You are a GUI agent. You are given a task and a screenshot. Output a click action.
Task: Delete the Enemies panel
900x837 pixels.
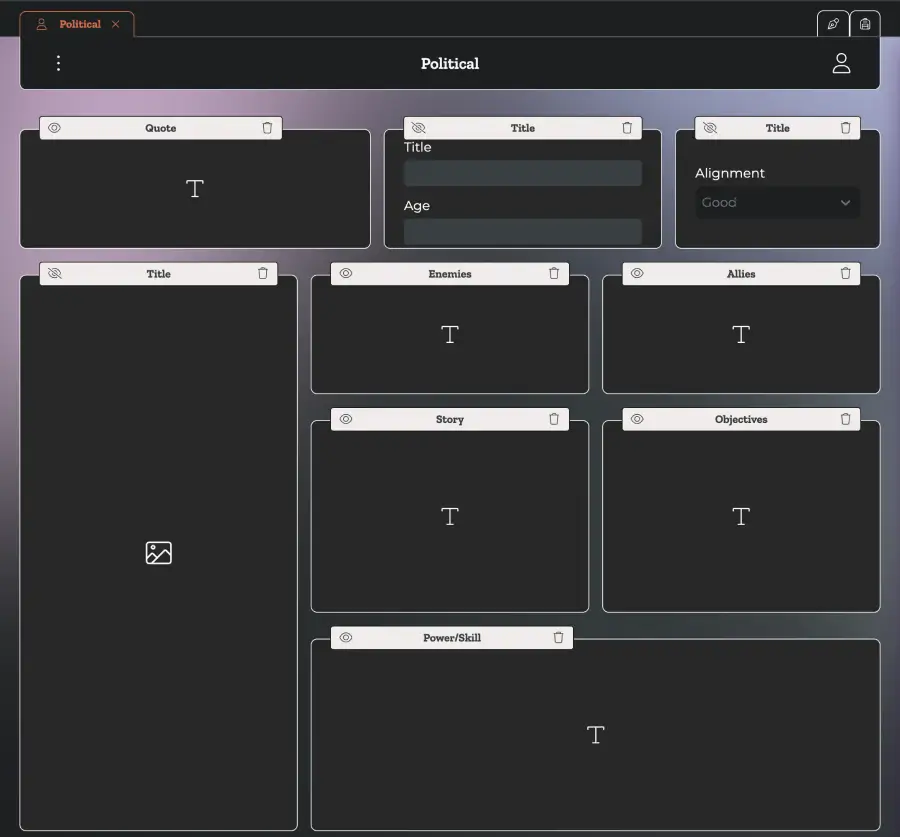pyautogui.click(x=554, y=273)
